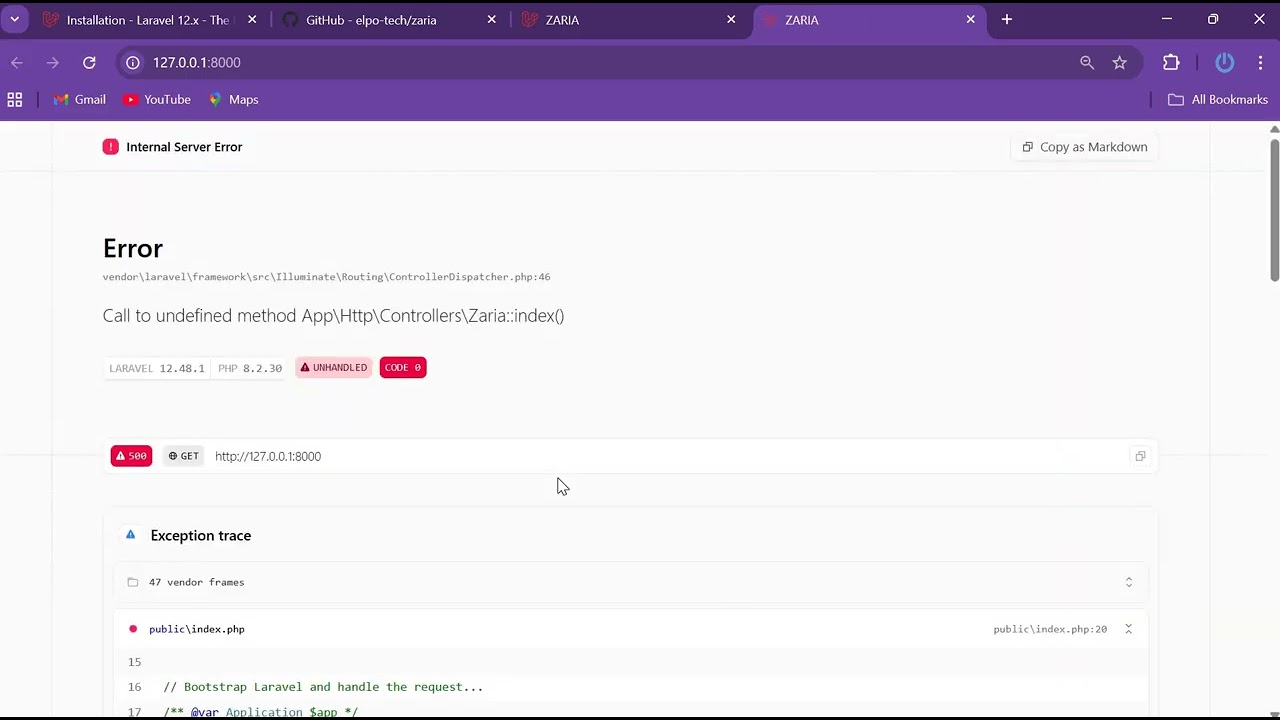Open a new browser tab
This screenshot has width=1280, height=720.
tap(1007, 19)
